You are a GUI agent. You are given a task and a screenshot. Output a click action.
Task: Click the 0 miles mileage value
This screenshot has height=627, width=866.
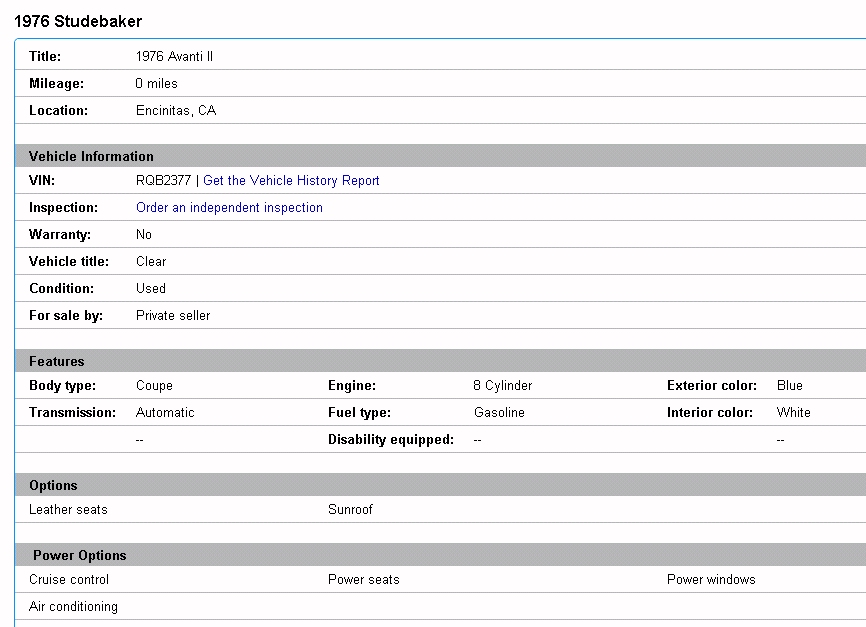coord(156,84)
